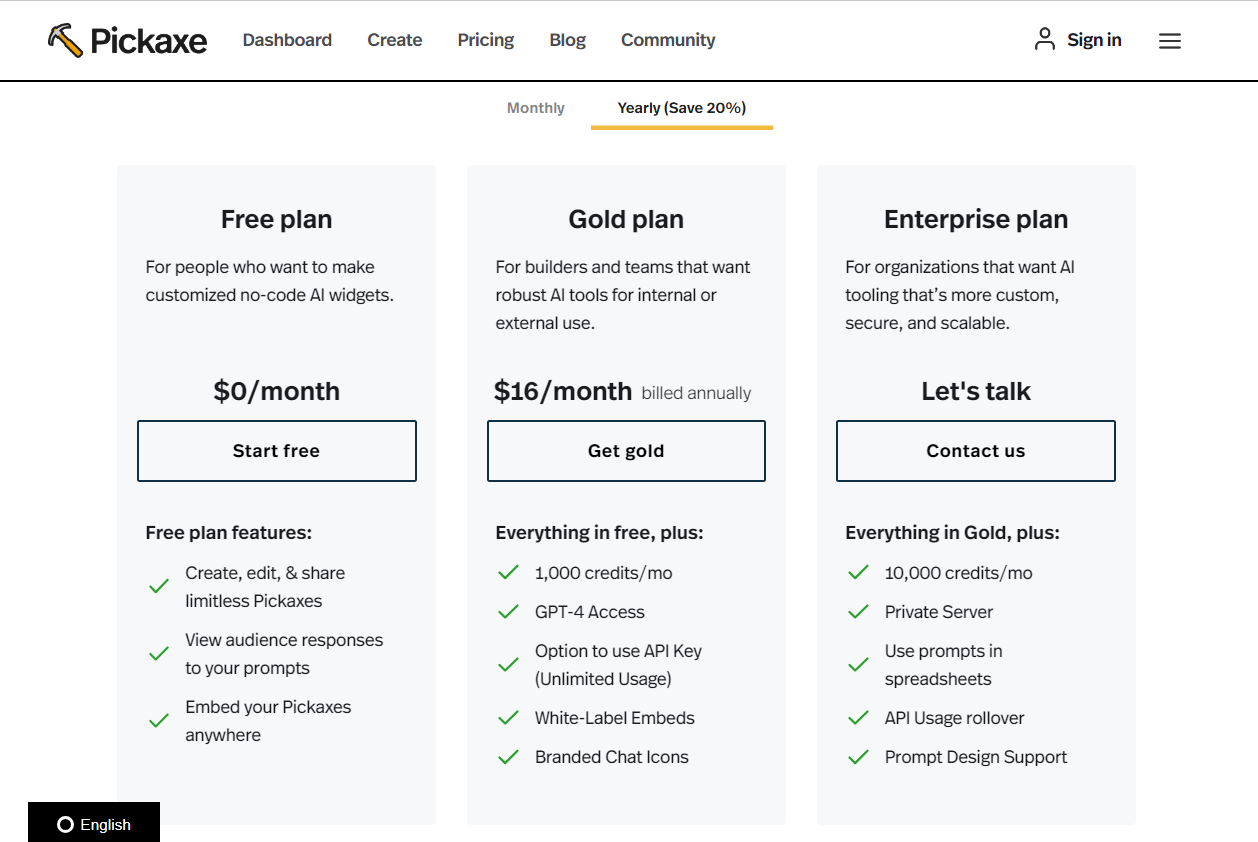
Task: Click Everything in free, plus: label
Action: tap(600, 533)
